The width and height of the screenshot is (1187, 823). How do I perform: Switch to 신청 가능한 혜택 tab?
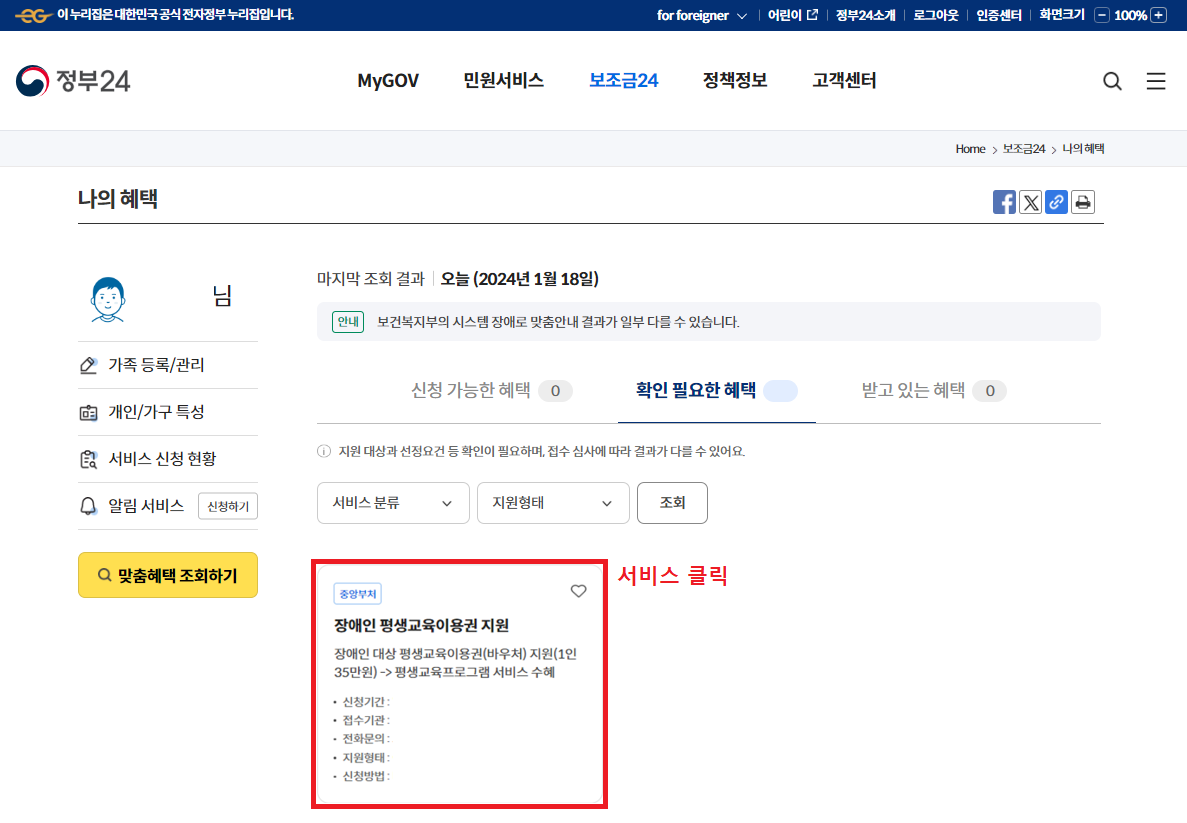(x=491, y=391)
